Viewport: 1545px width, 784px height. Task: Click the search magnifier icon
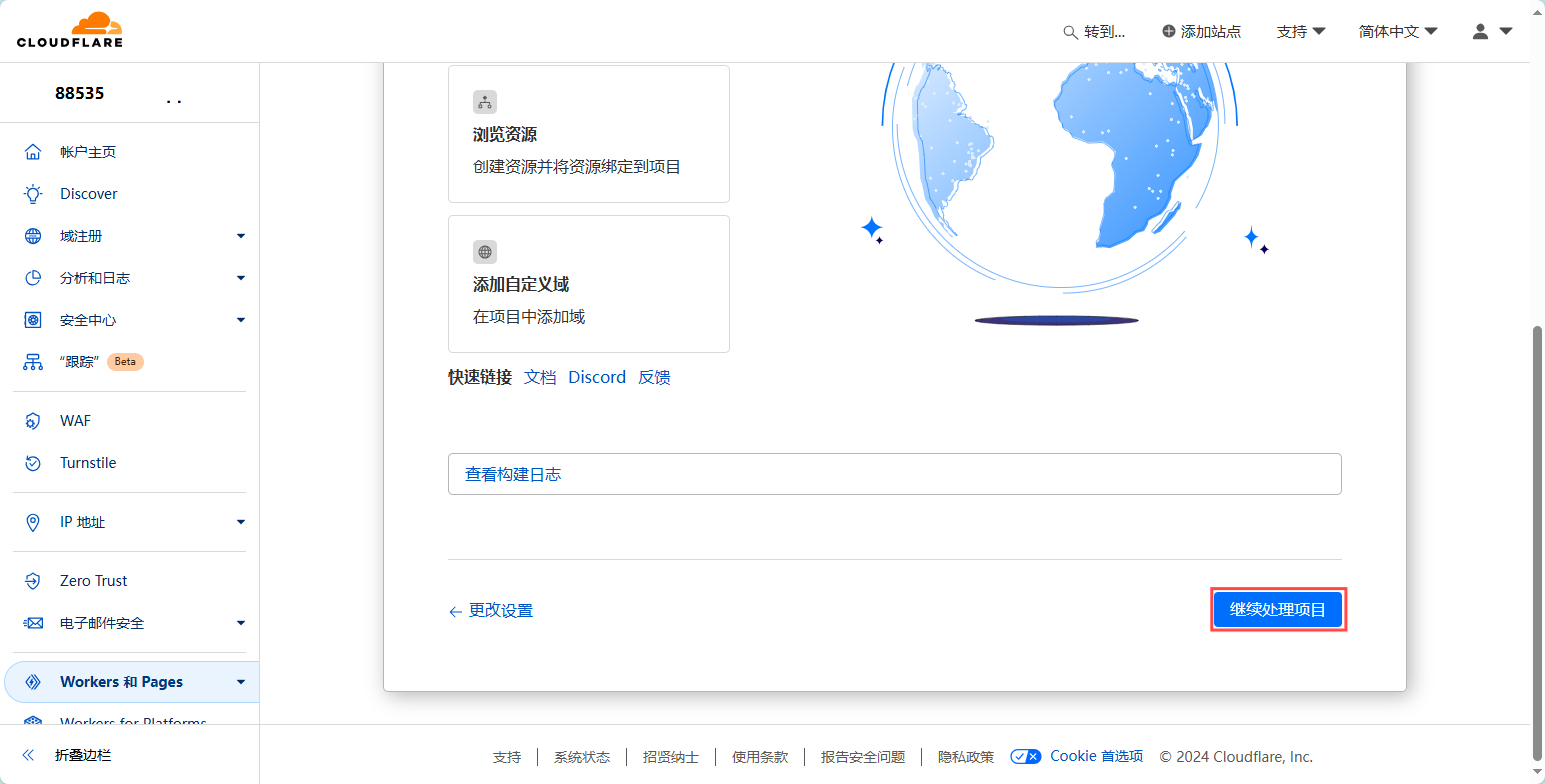(1070, 32)
